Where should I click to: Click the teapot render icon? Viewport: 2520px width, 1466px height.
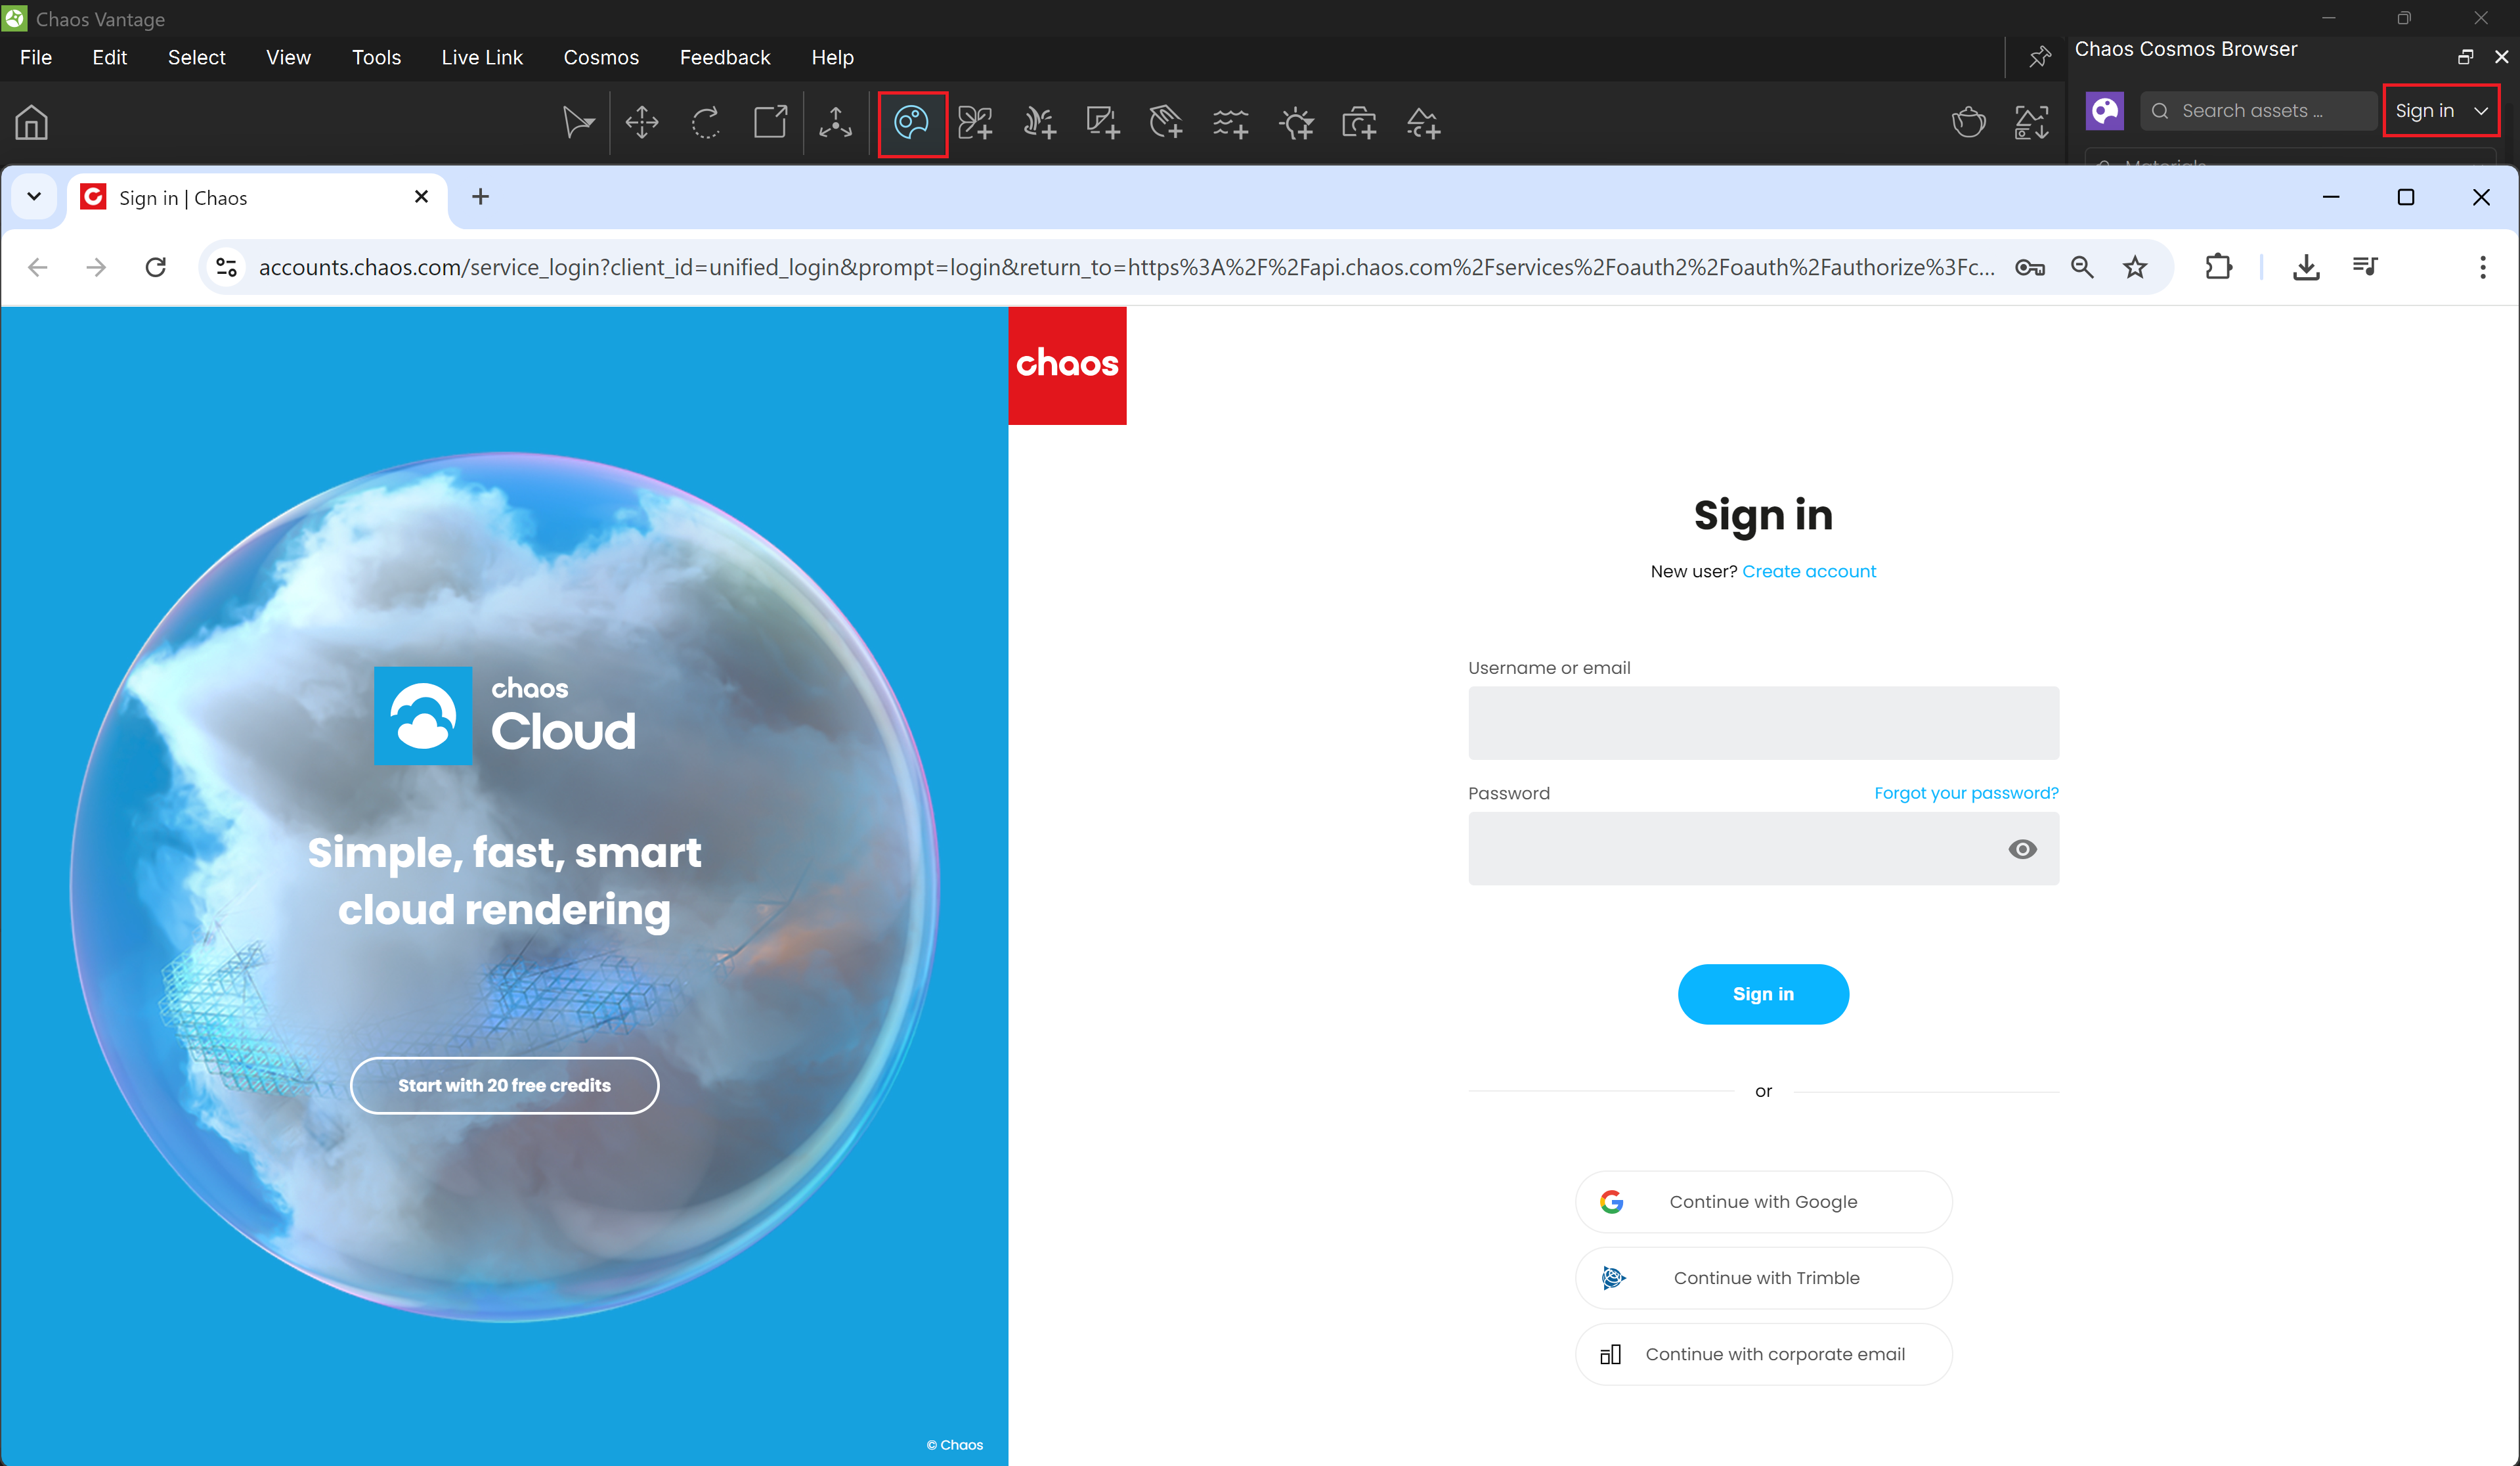click(x=1969, y=122)
